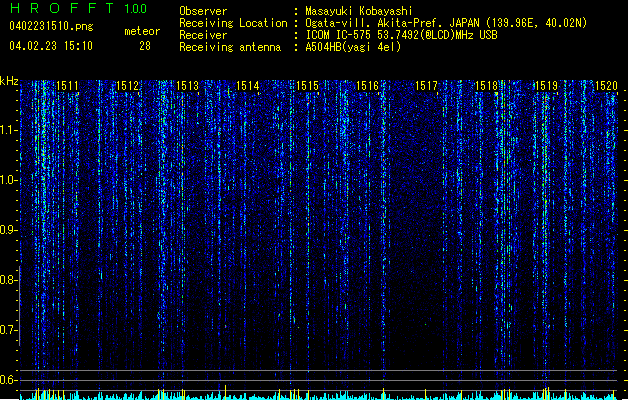This screenshot has height=400, width=629.
Task: Select the filename 0402231510.png
Action: tap(51, 26)
